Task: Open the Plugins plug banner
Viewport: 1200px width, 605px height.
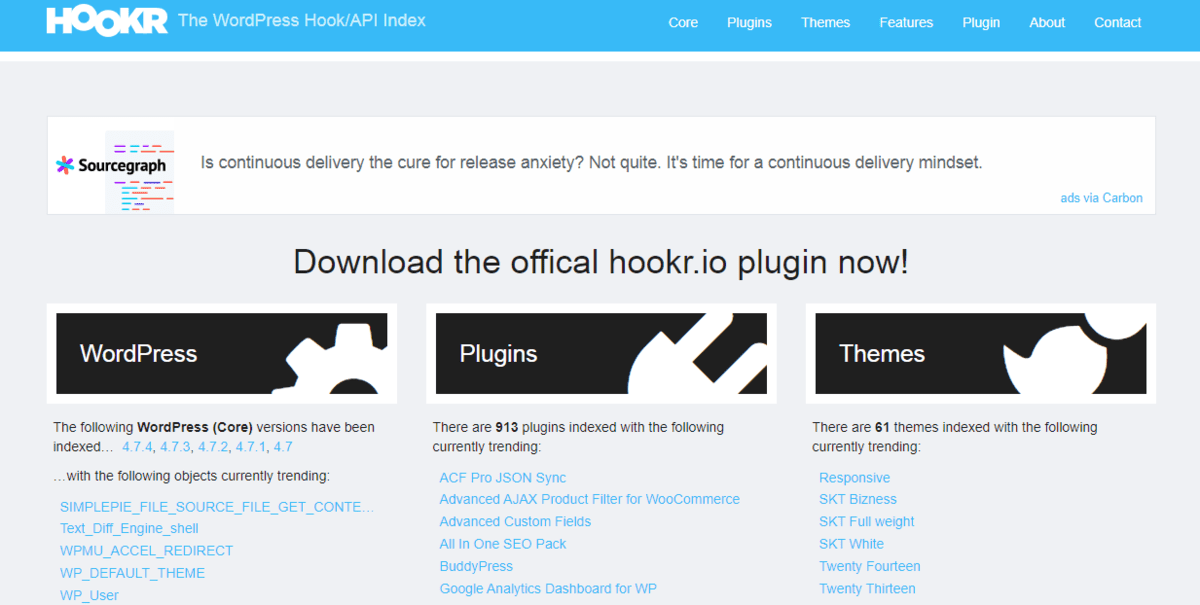Action: click(601, 353)
